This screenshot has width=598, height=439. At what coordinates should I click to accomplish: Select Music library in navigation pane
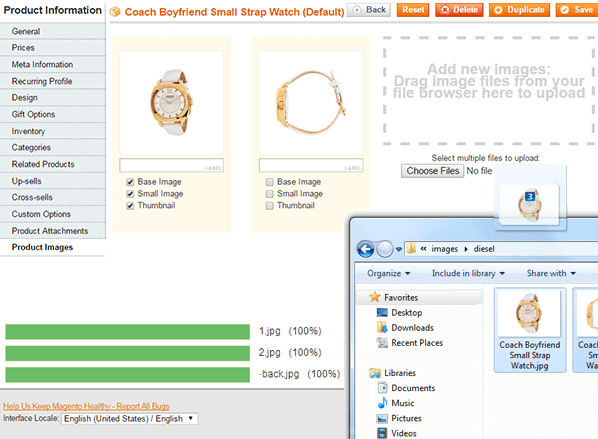coord(395,403)
